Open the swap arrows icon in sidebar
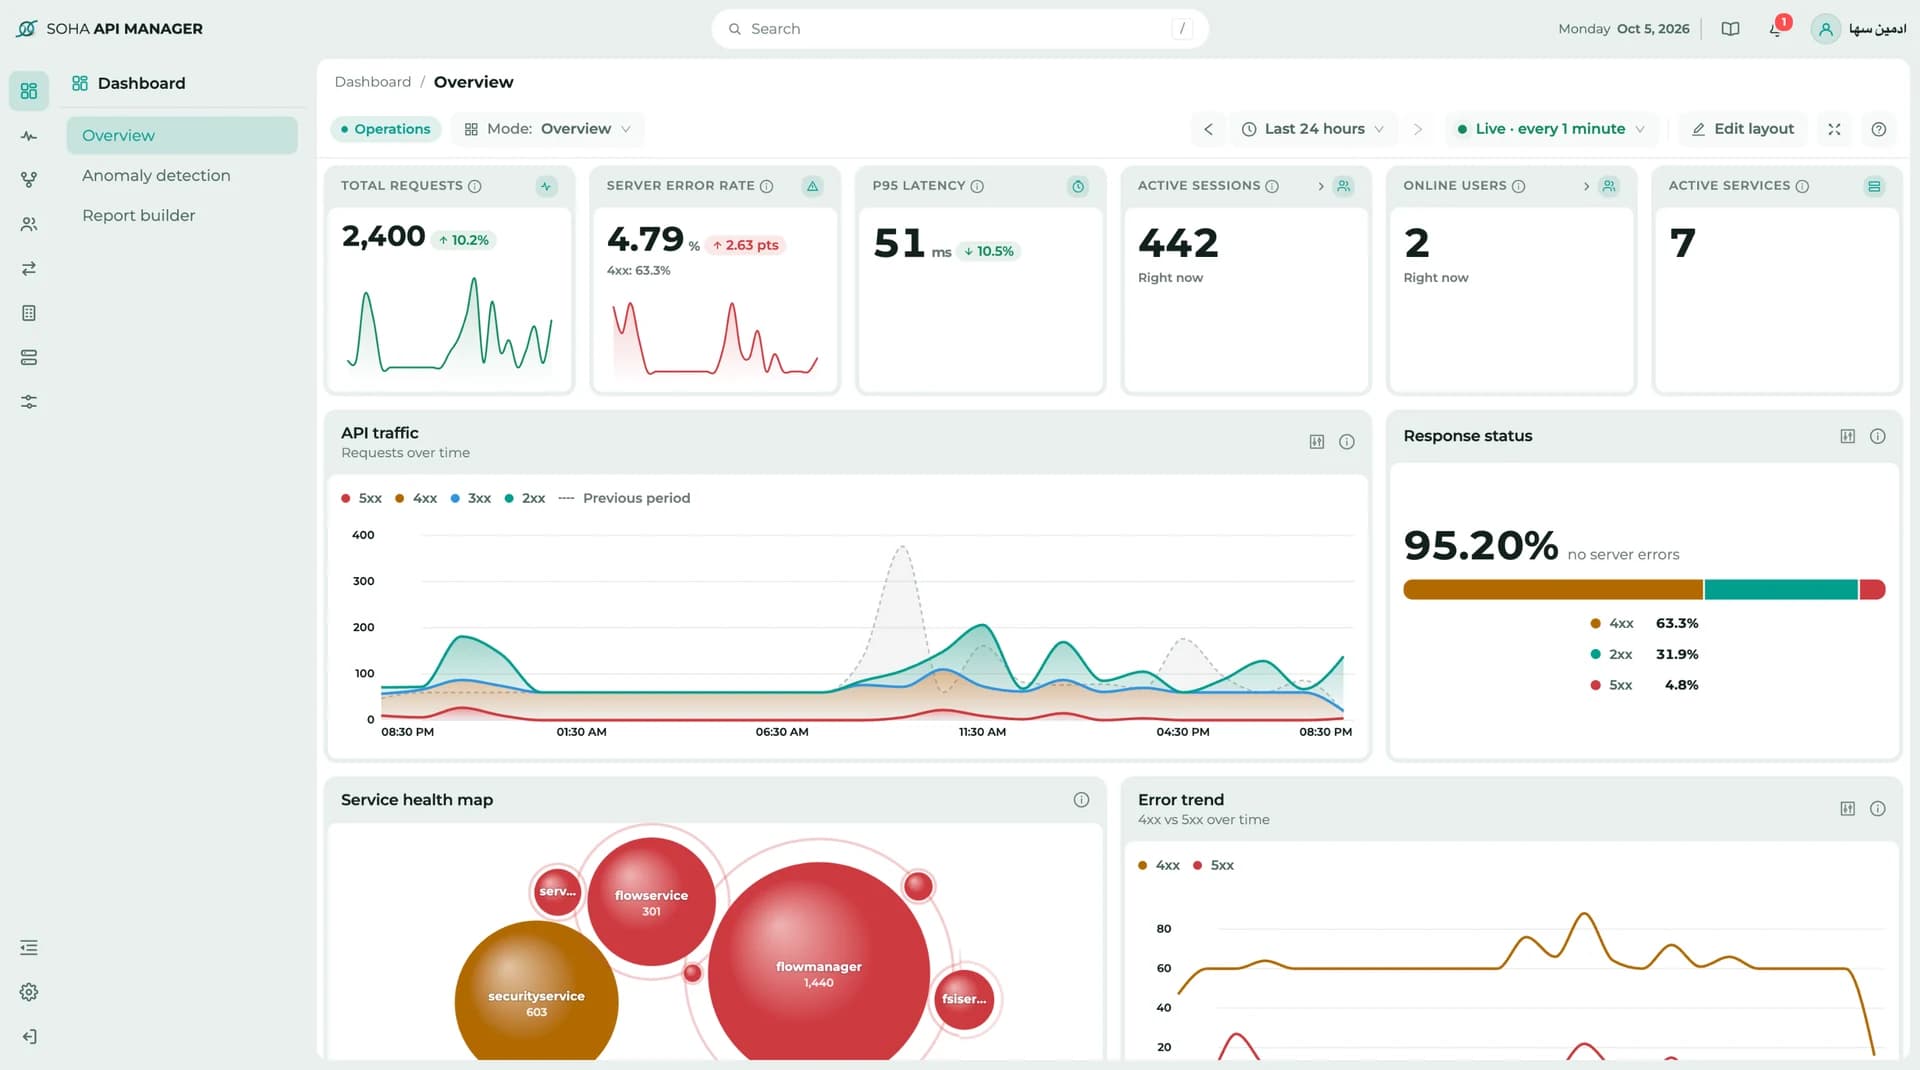 pyautogui.click(x=29, y=269)
